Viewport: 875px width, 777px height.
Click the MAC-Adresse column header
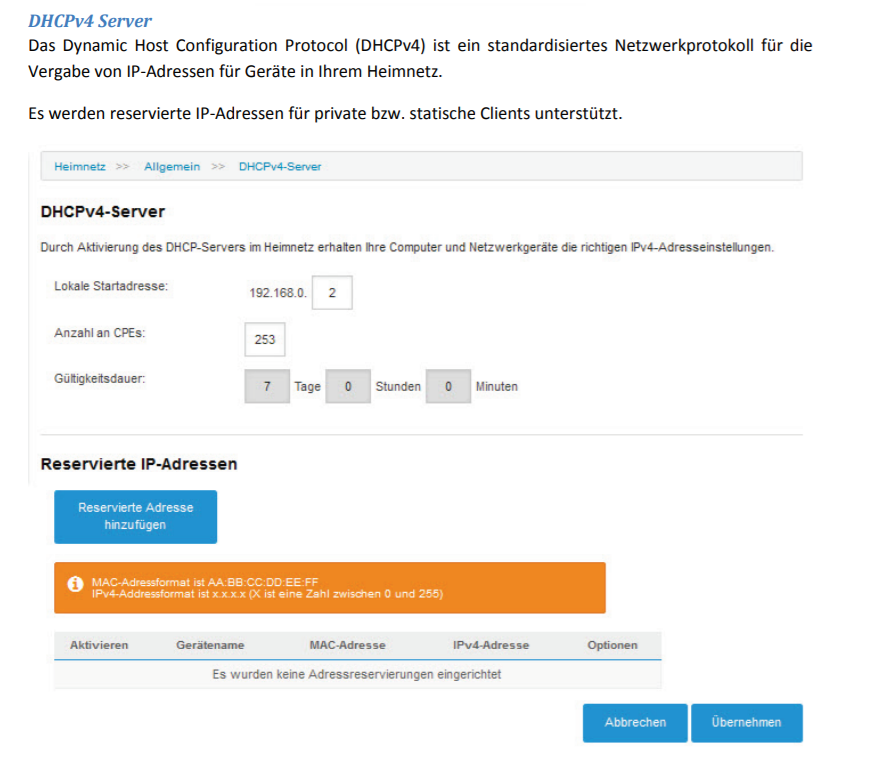[348, 645]
